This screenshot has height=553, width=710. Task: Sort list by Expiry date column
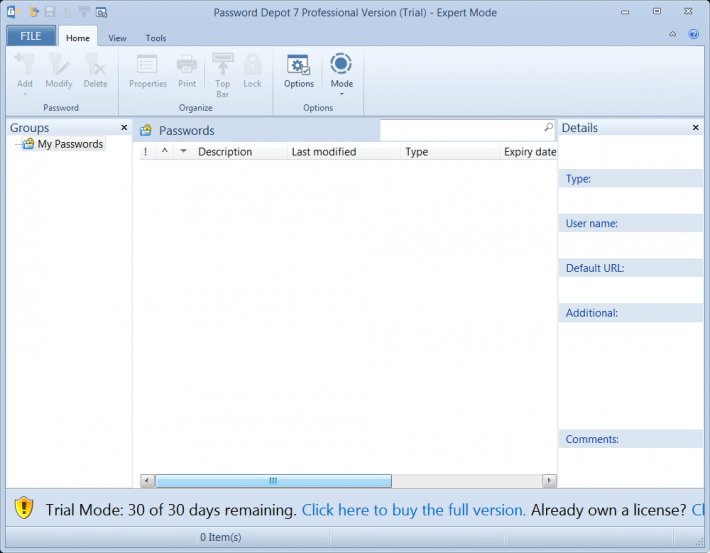pyautogui.click(x=530, y=152)
